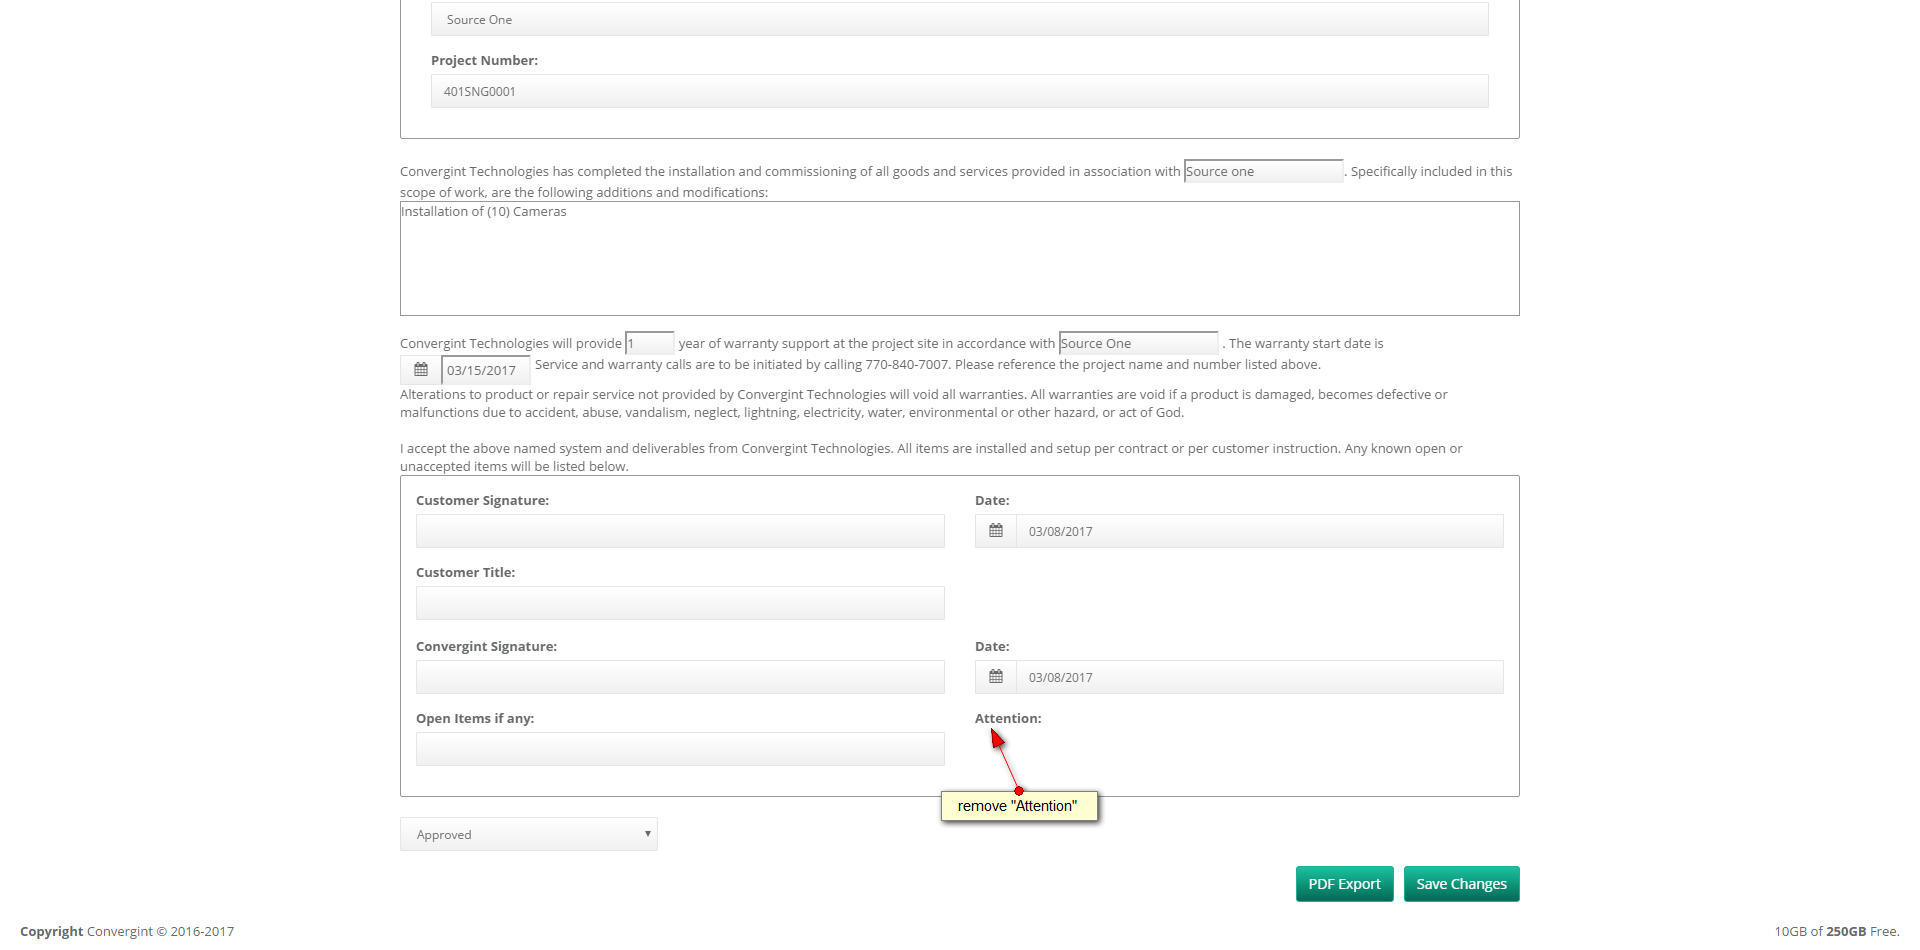Focus the Customer Title field
Image resolution: width=1920 pixels, height=950 pixels.
(x=680, y=603)
